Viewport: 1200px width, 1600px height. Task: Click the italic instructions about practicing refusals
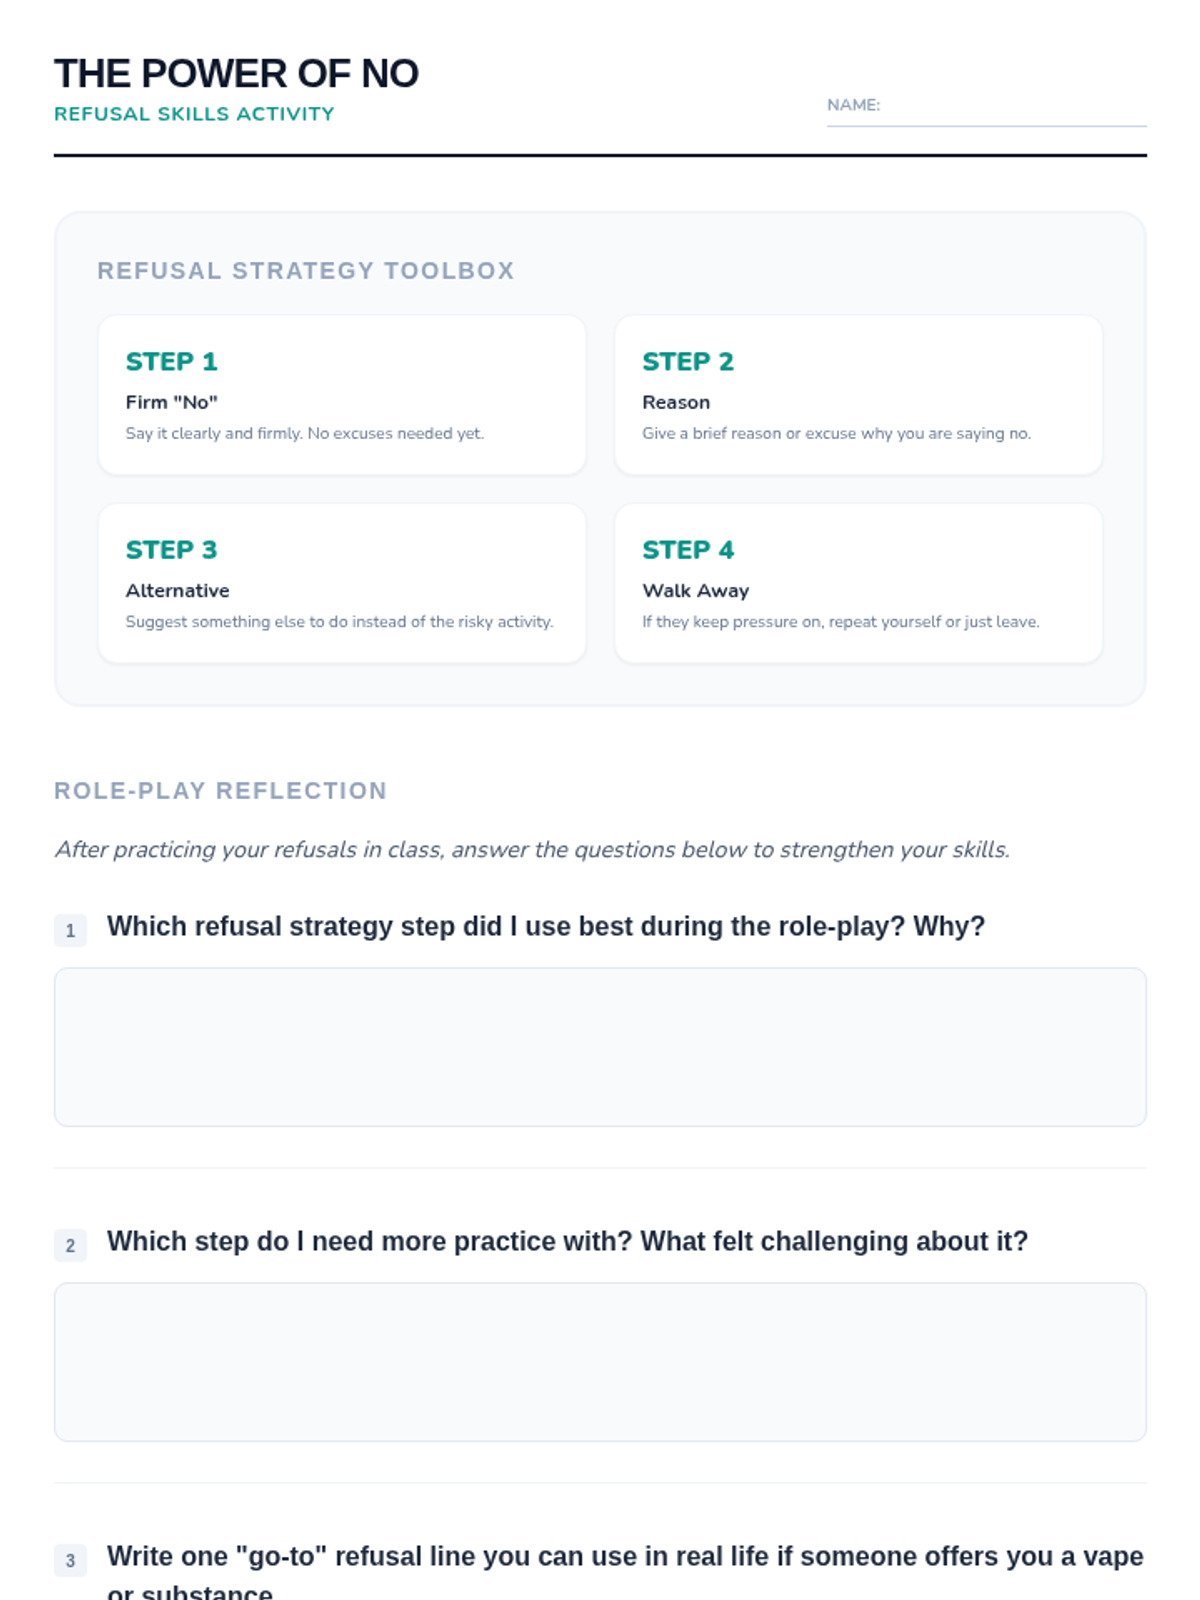pos(532,849)
